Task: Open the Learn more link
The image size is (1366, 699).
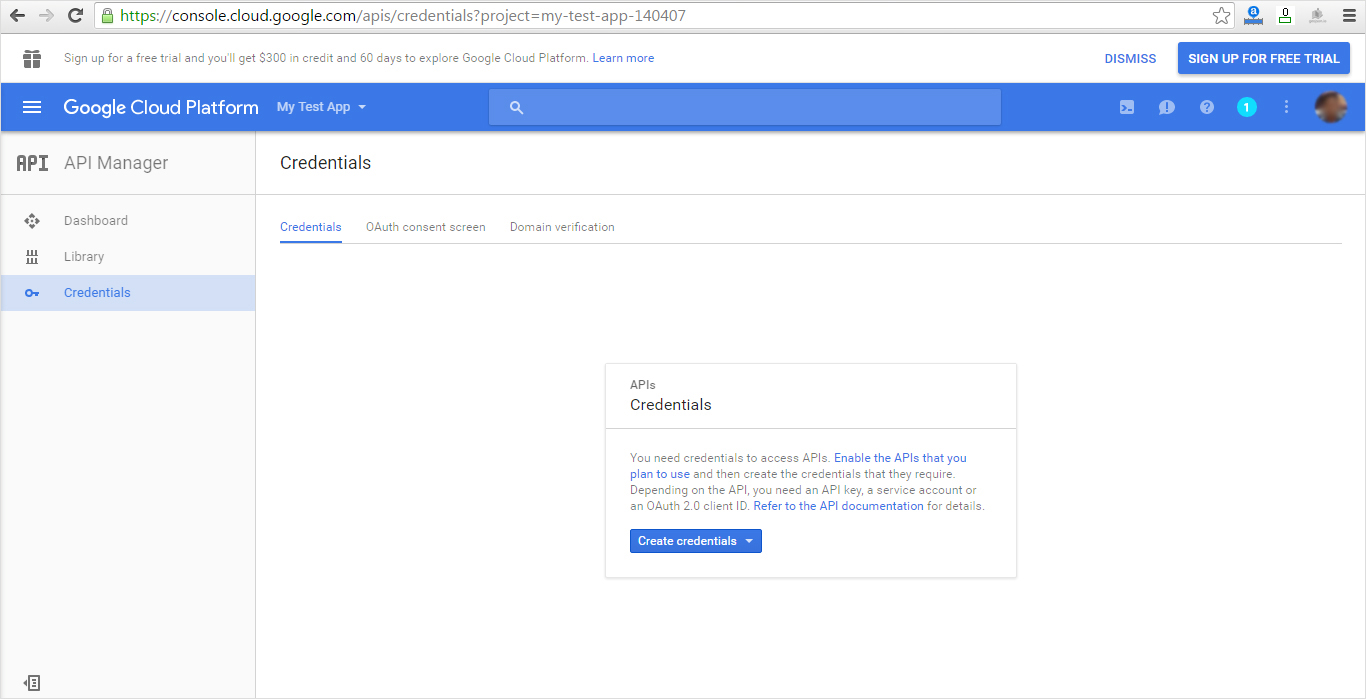Action: coord(623,58)
